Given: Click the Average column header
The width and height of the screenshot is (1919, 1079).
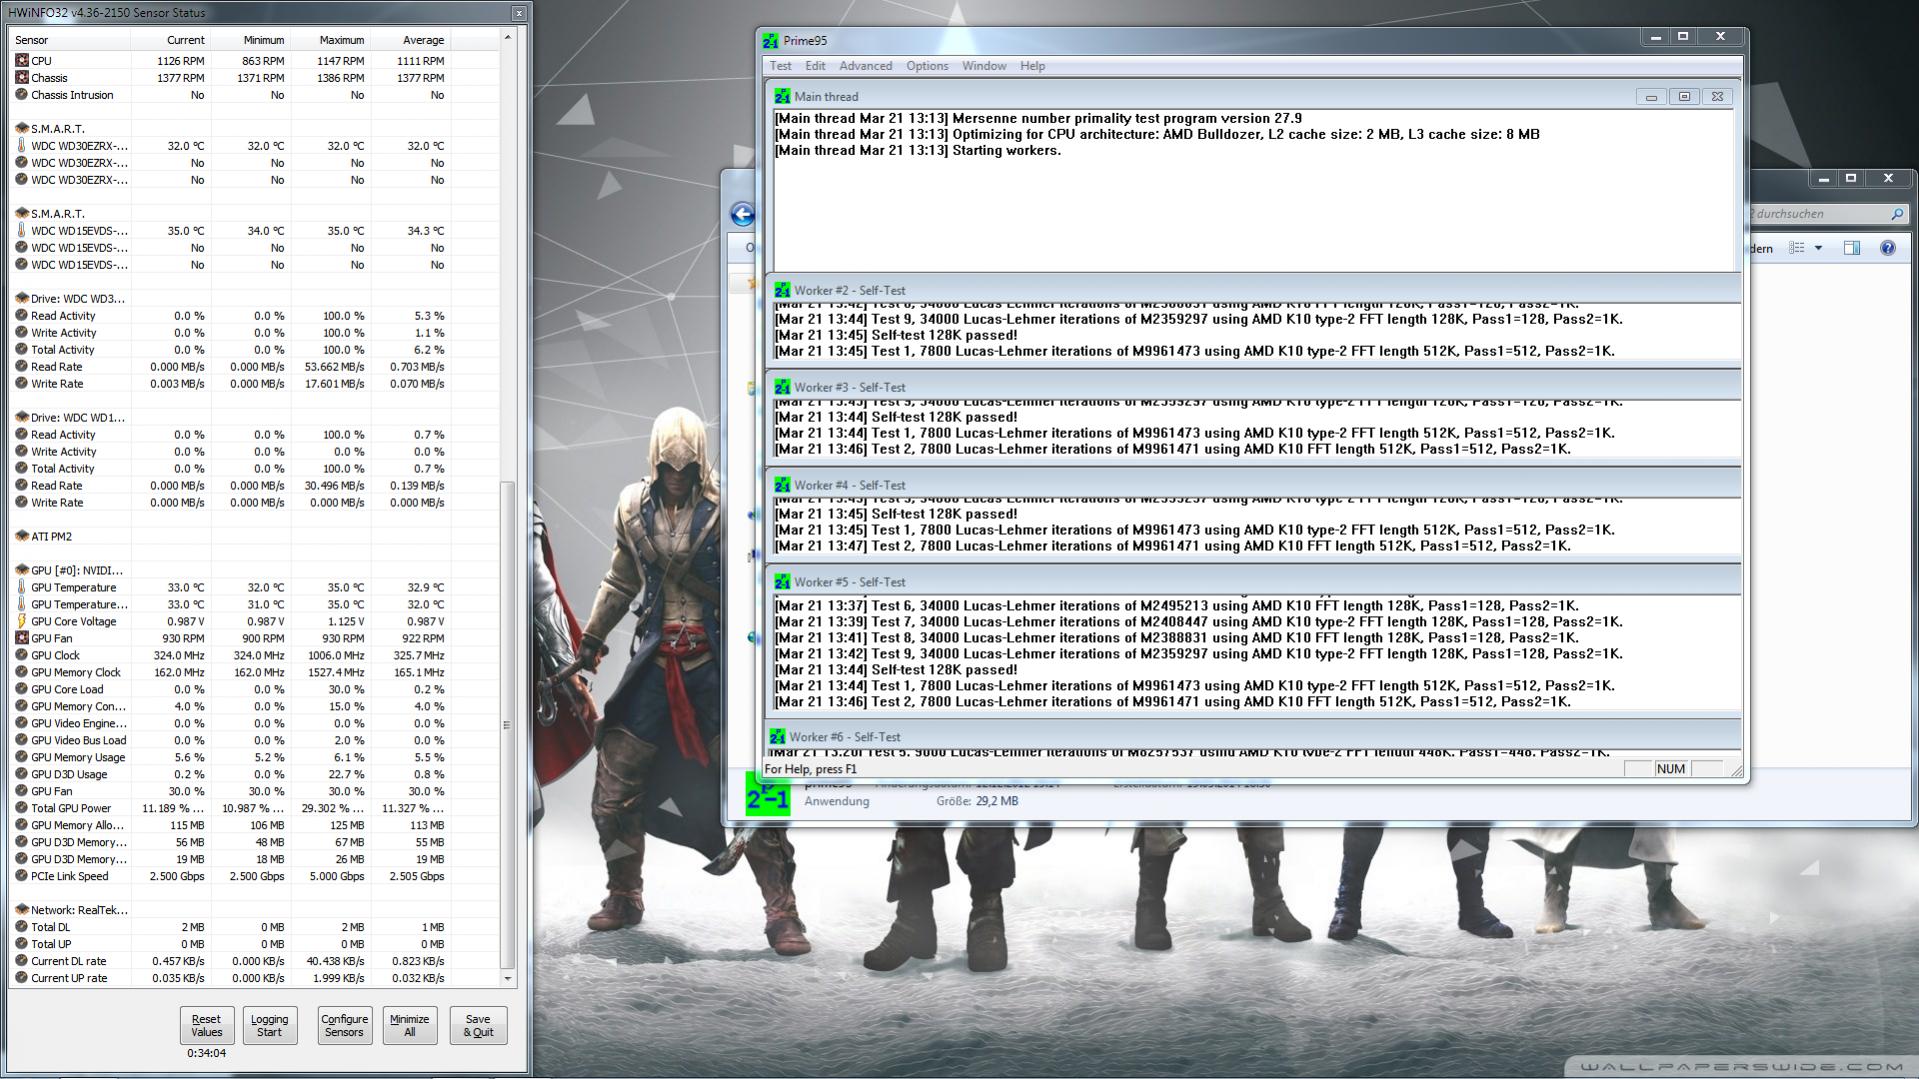Looking at the screenshot, I should [x=410, y=40].
